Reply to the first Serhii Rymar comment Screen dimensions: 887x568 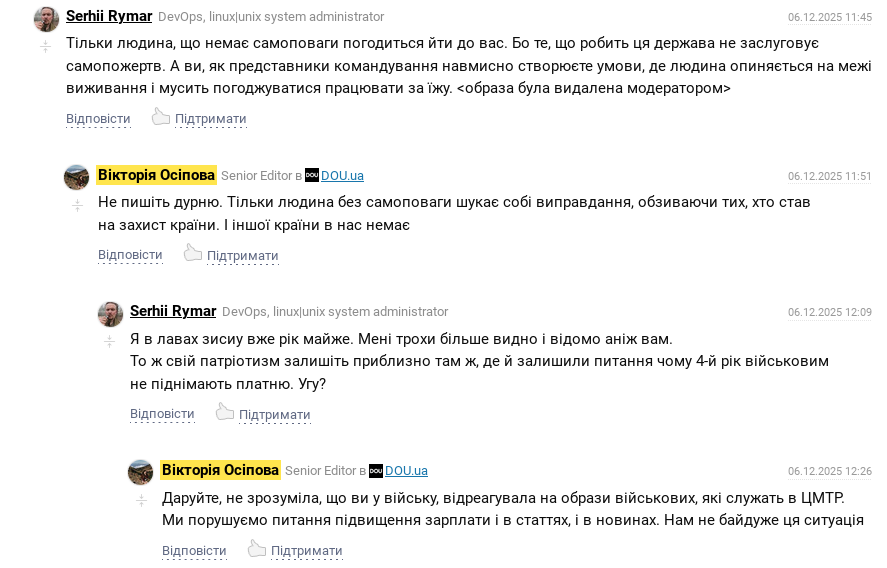pyautogui.click(x=98, y=119)
